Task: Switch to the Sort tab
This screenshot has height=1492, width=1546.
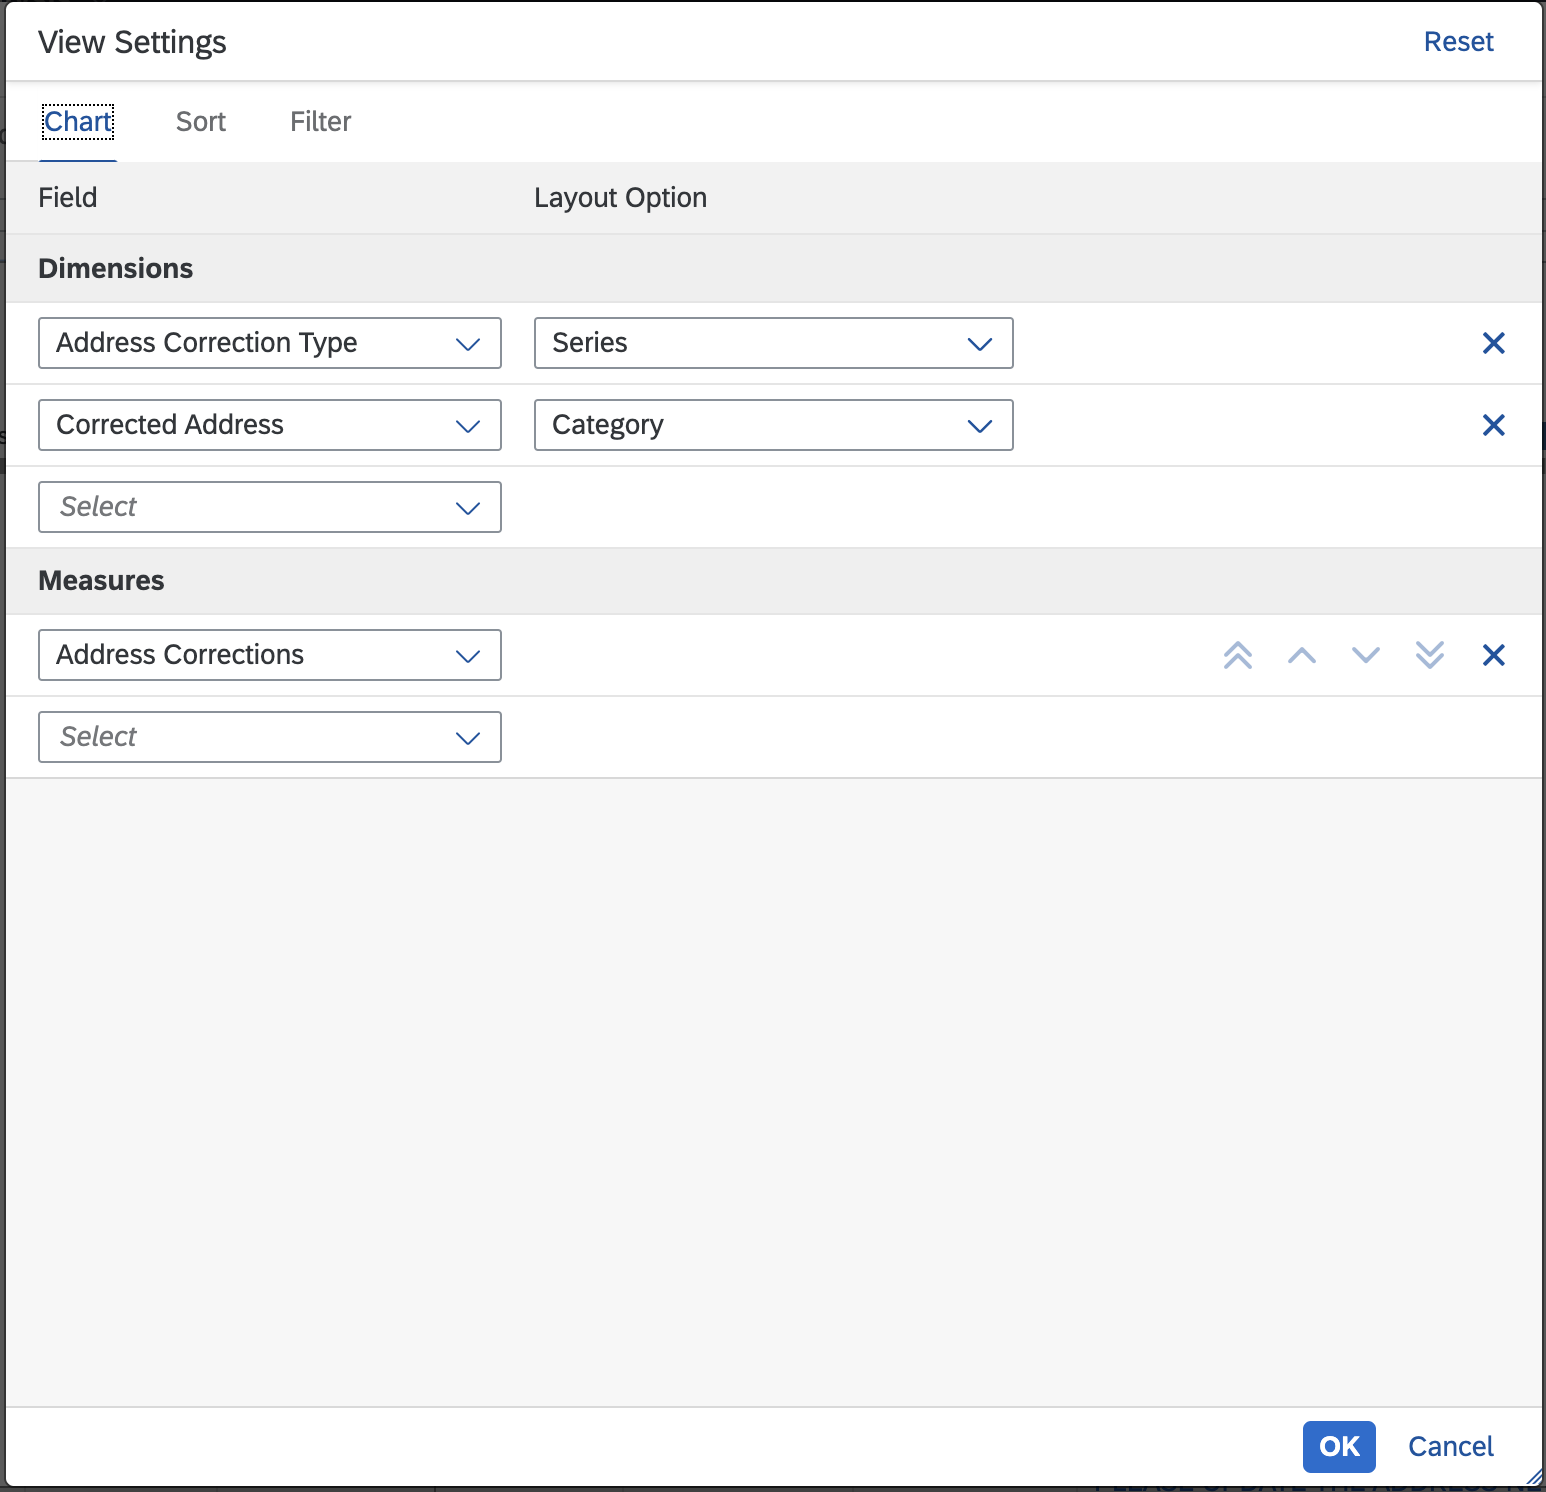Action: click(x=200, y=121)
